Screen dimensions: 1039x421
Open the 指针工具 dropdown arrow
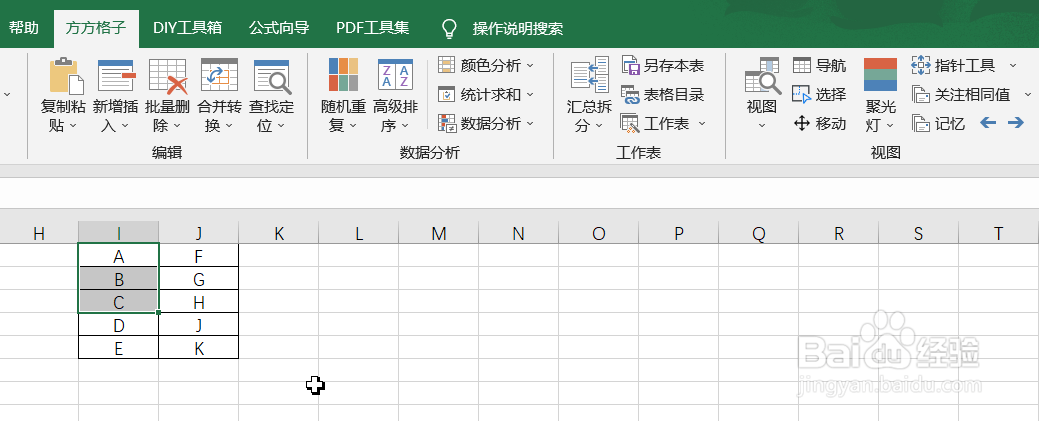pos(1012,65)
